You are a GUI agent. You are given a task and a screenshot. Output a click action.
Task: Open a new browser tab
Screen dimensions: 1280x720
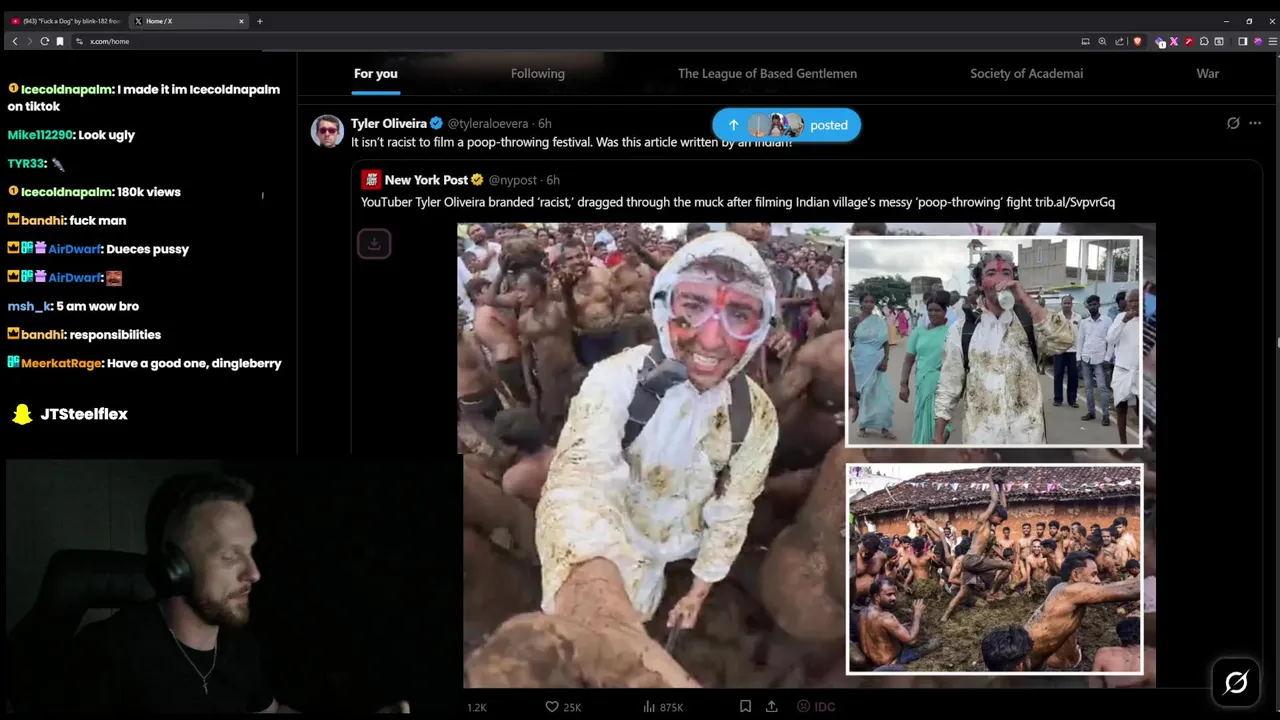pyautogui.click(x=260, y=21)
